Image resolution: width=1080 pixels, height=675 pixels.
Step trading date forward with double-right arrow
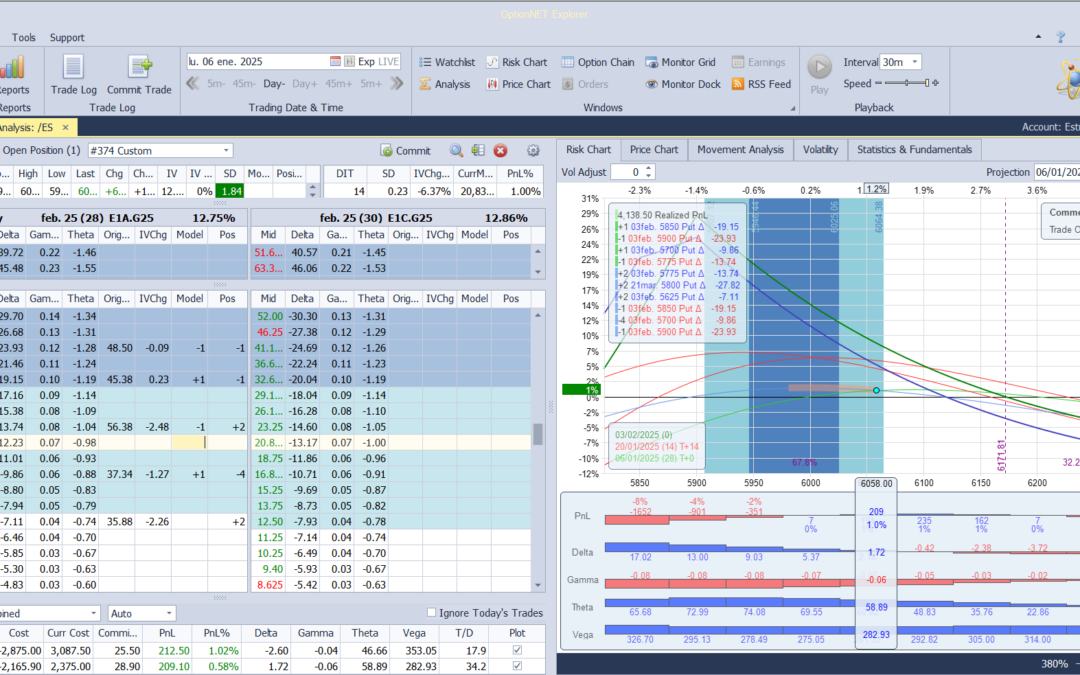(397, 83)
